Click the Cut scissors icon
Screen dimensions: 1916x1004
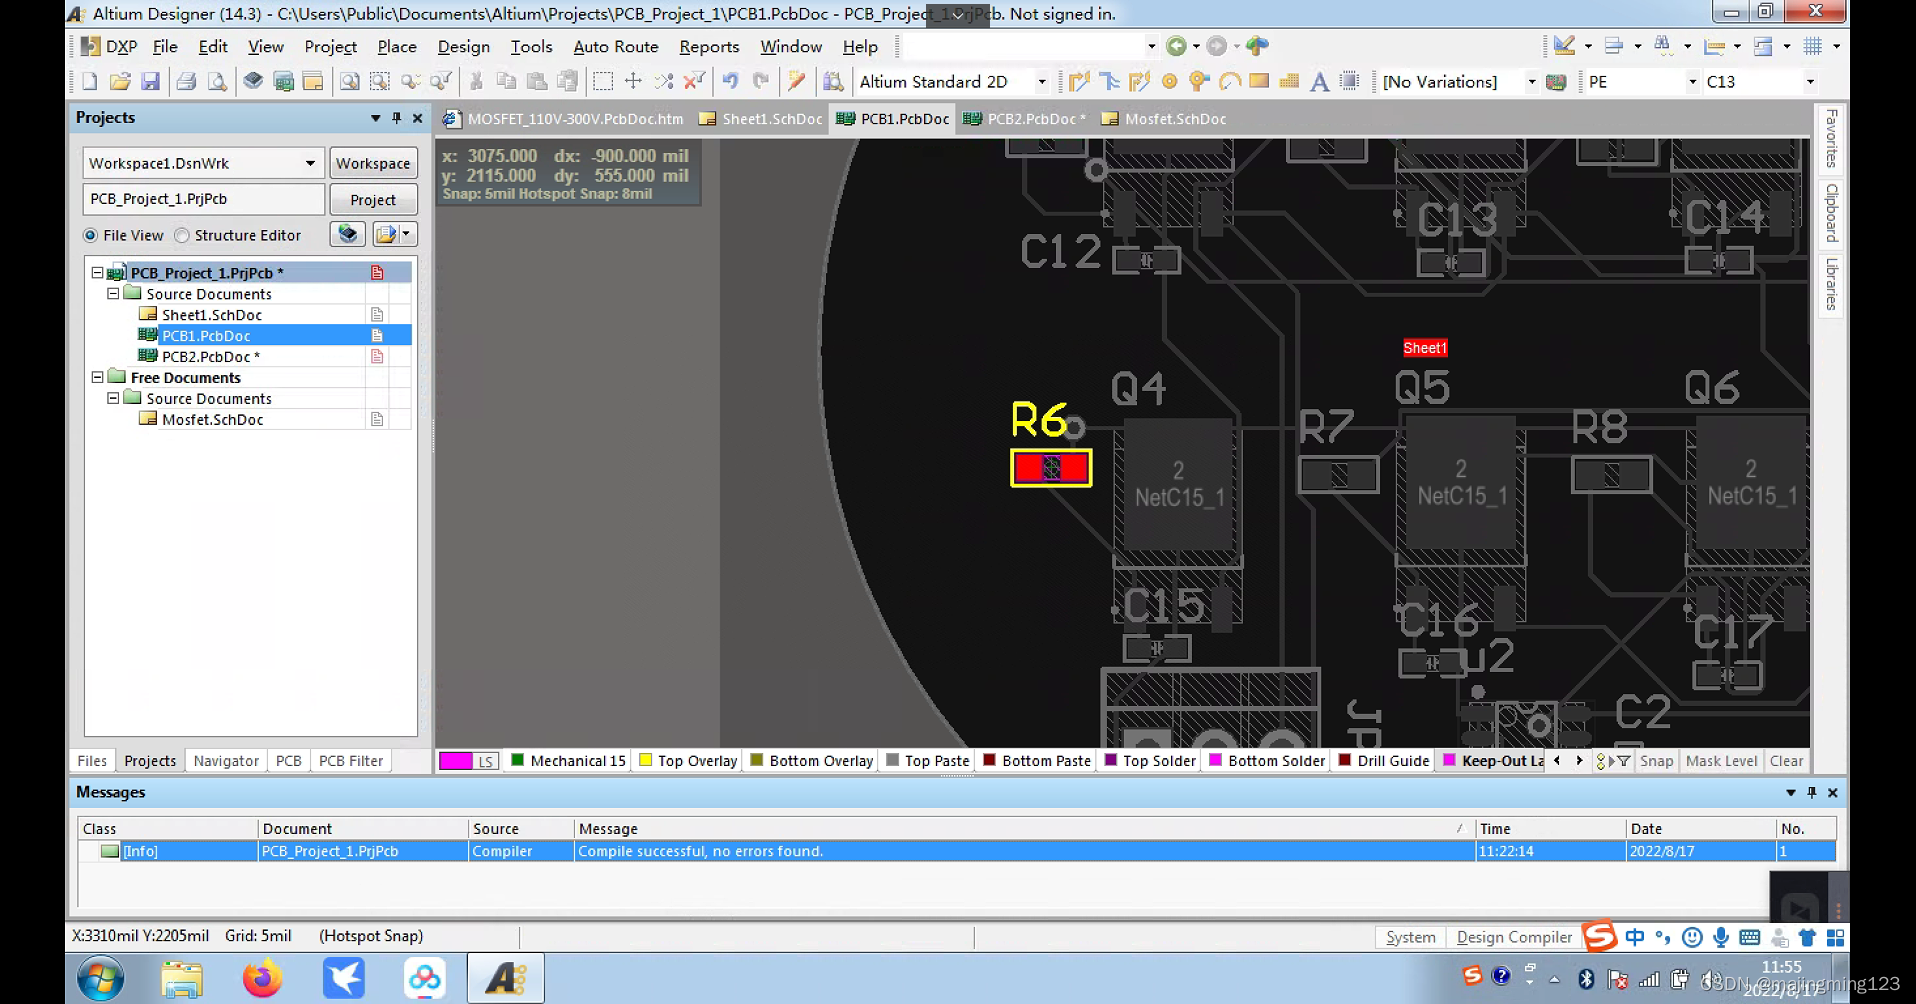[476, 82]
